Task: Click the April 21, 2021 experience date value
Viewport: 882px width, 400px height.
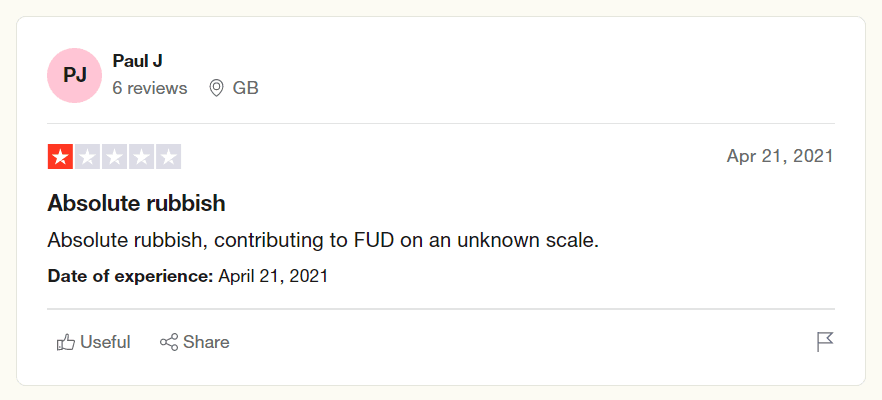Action: tap(273, 275)
